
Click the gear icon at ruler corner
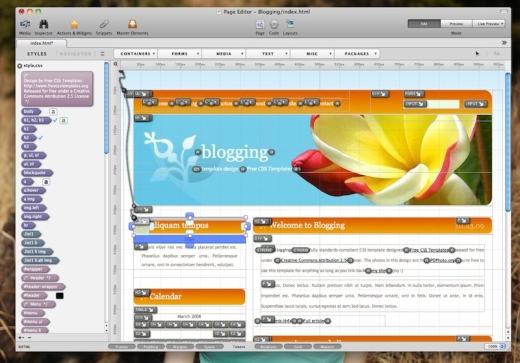115,64
